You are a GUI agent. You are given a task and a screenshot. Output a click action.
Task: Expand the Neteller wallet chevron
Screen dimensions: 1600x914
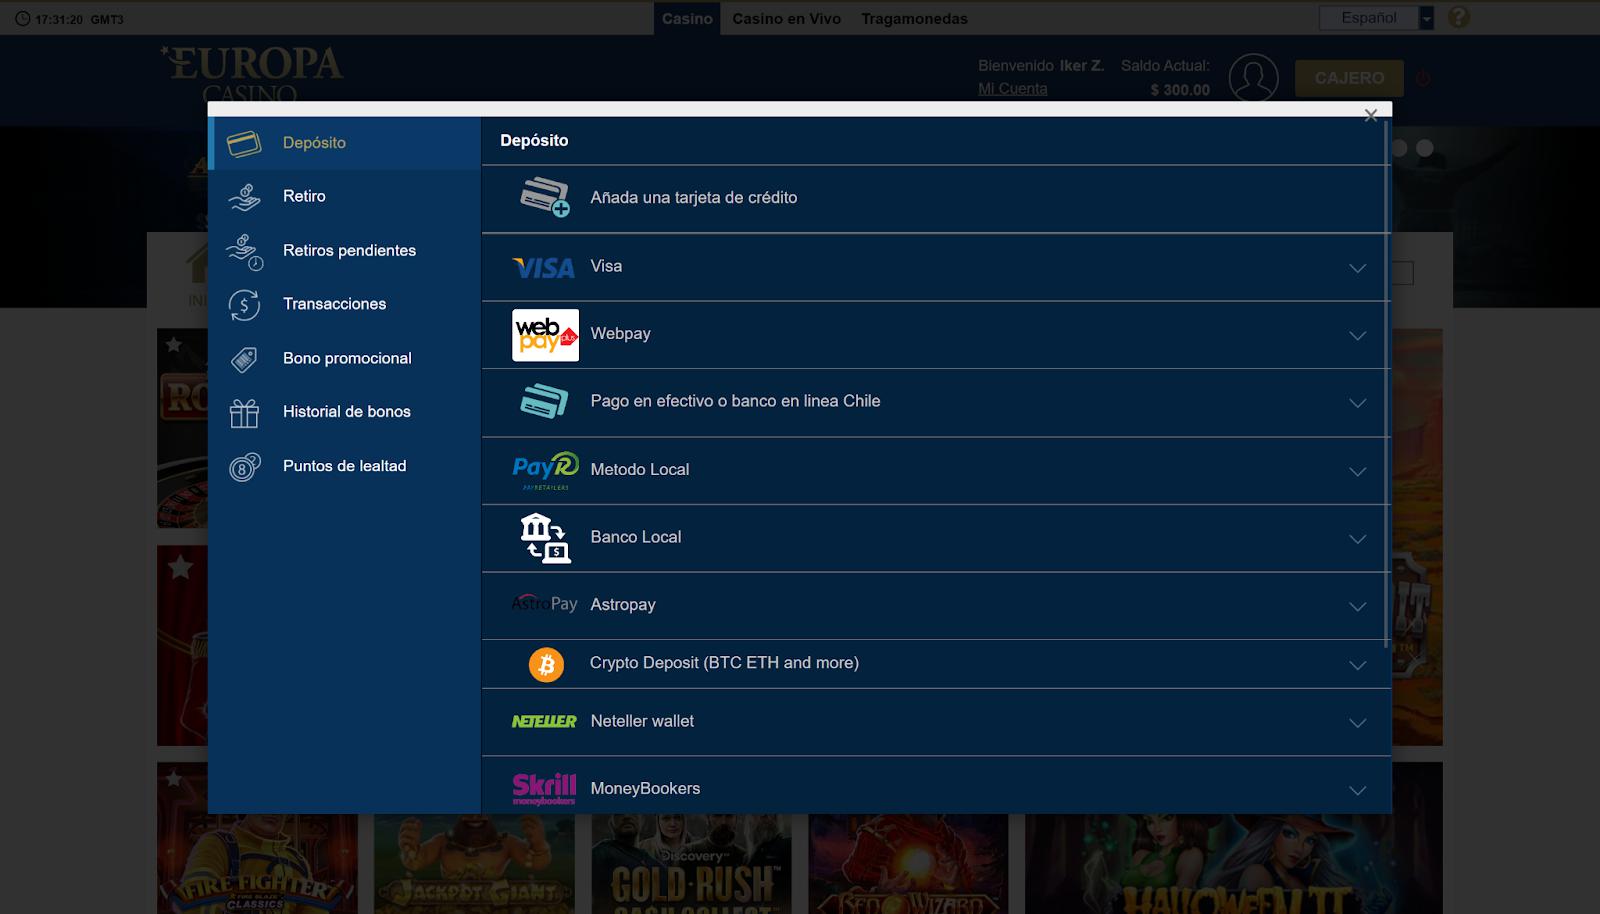[1357, 723]
